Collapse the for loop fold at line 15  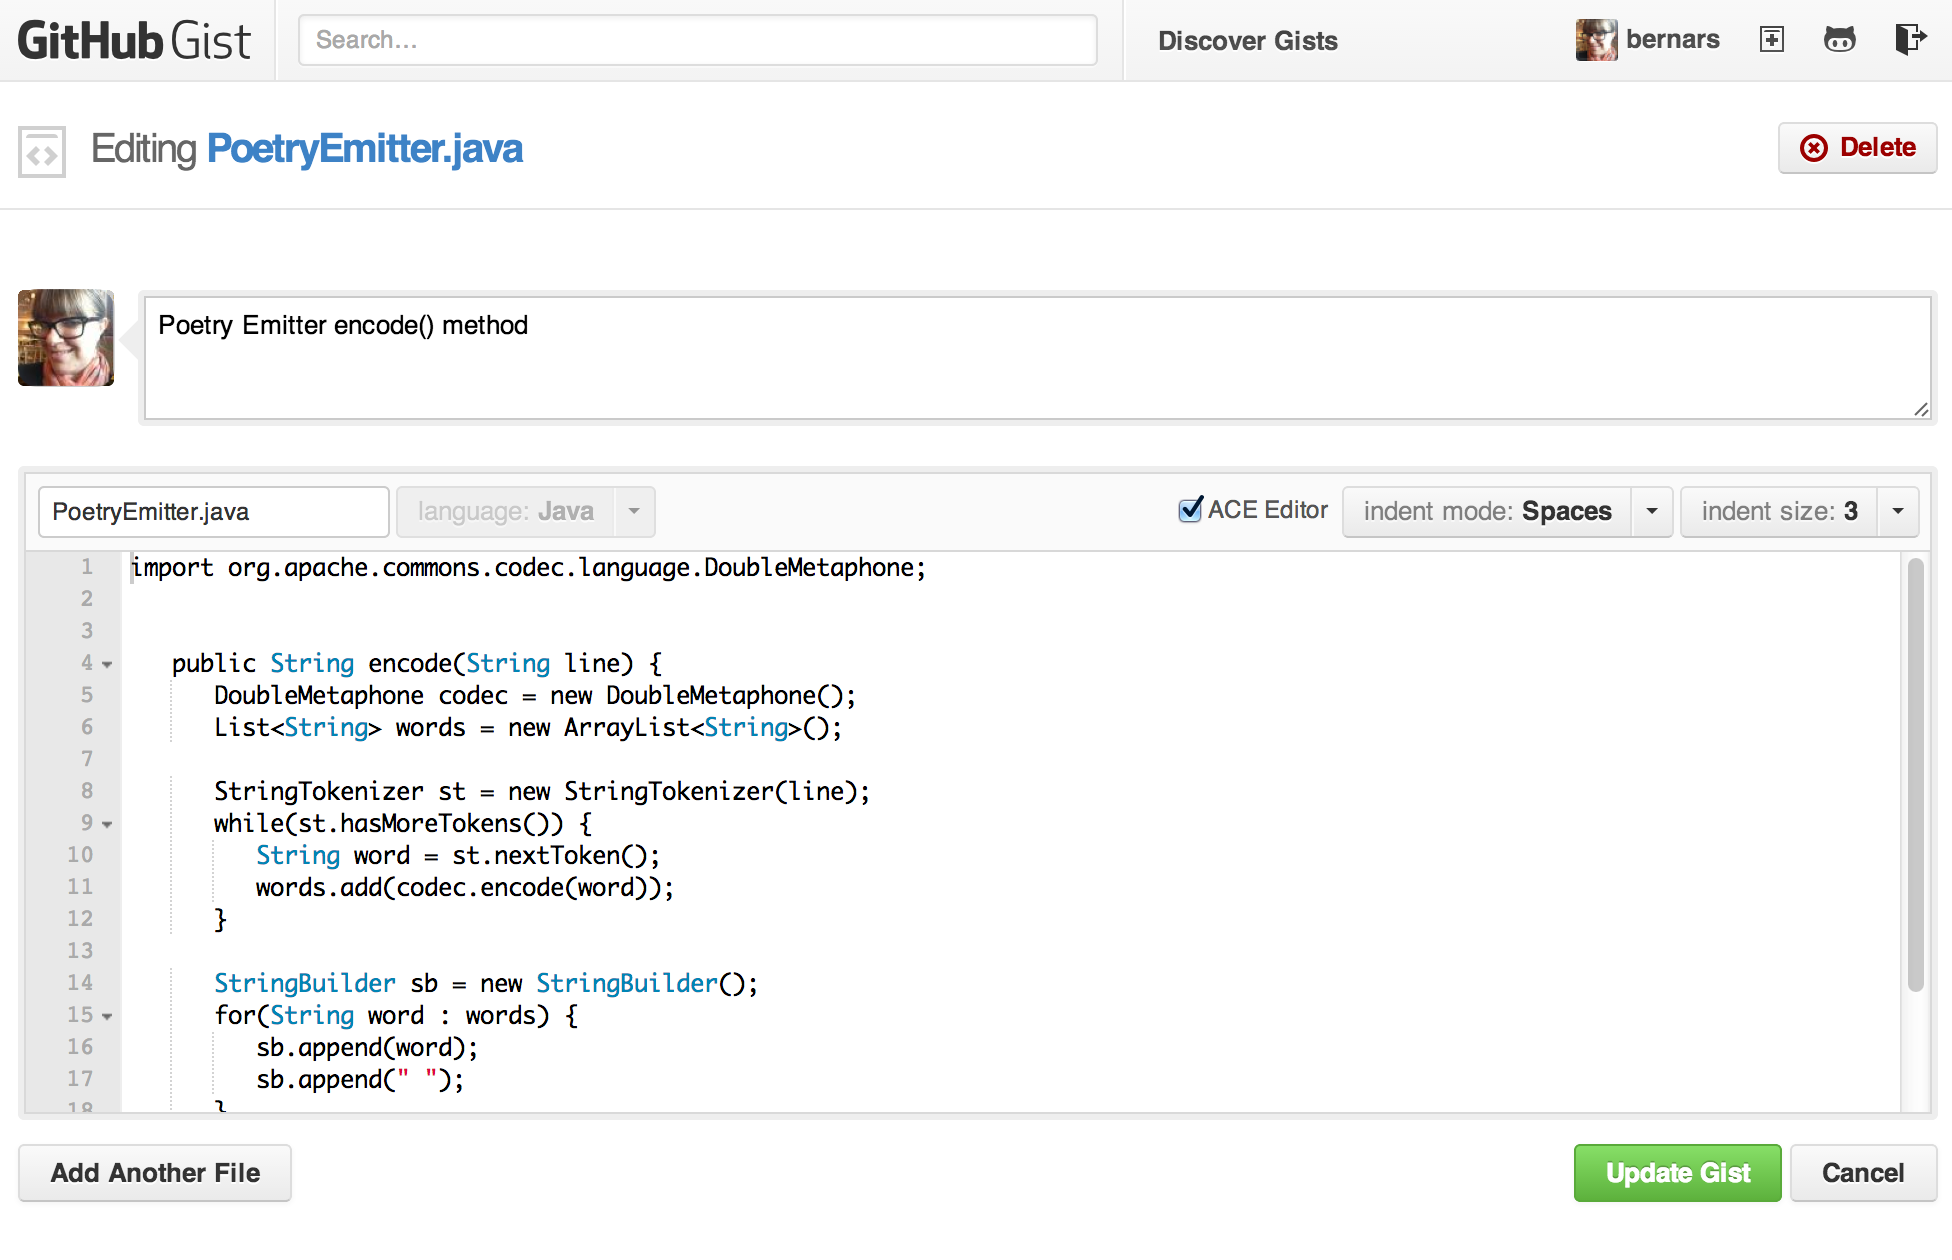pos(107,1016)
